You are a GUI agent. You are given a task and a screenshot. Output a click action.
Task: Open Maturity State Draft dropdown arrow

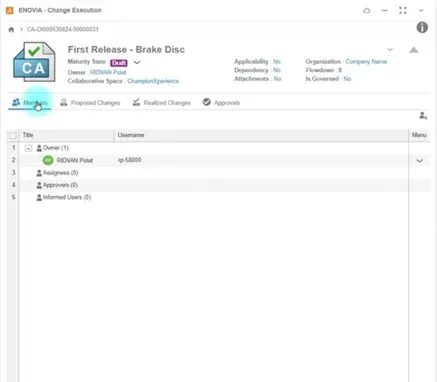pos(137,62)
